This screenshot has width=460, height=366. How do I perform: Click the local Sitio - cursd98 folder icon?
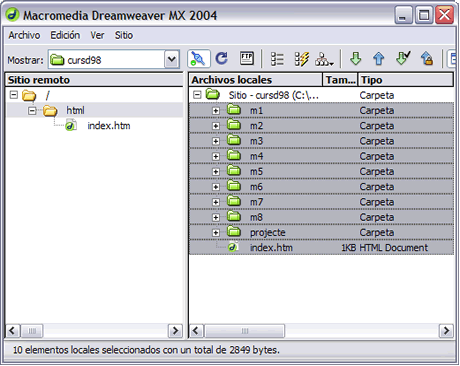[x=212, y=95]
